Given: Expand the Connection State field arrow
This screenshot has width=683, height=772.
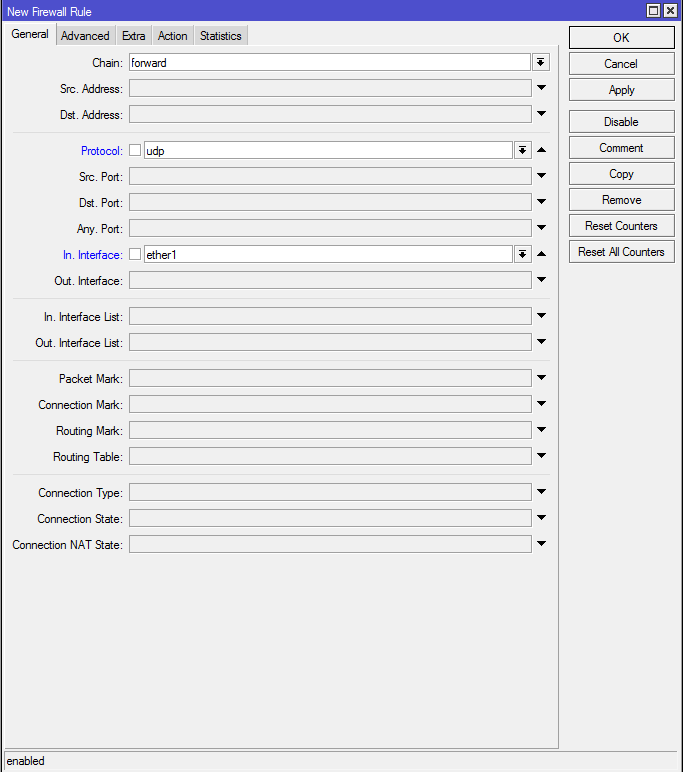Looking at the screenshot, I should pos(541,517).
